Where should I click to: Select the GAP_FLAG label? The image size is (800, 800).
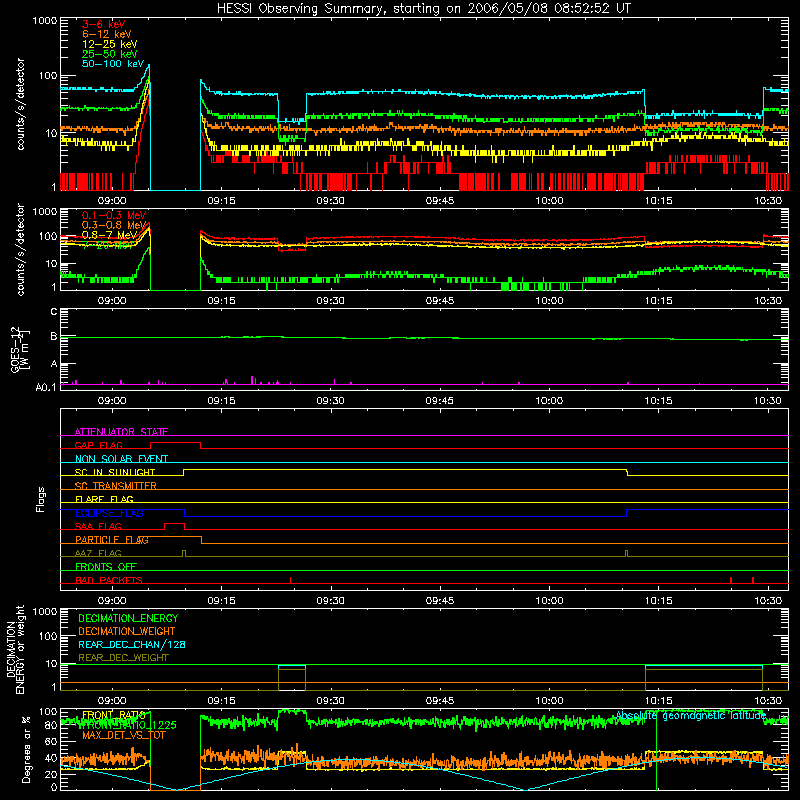tap(98, 445)
